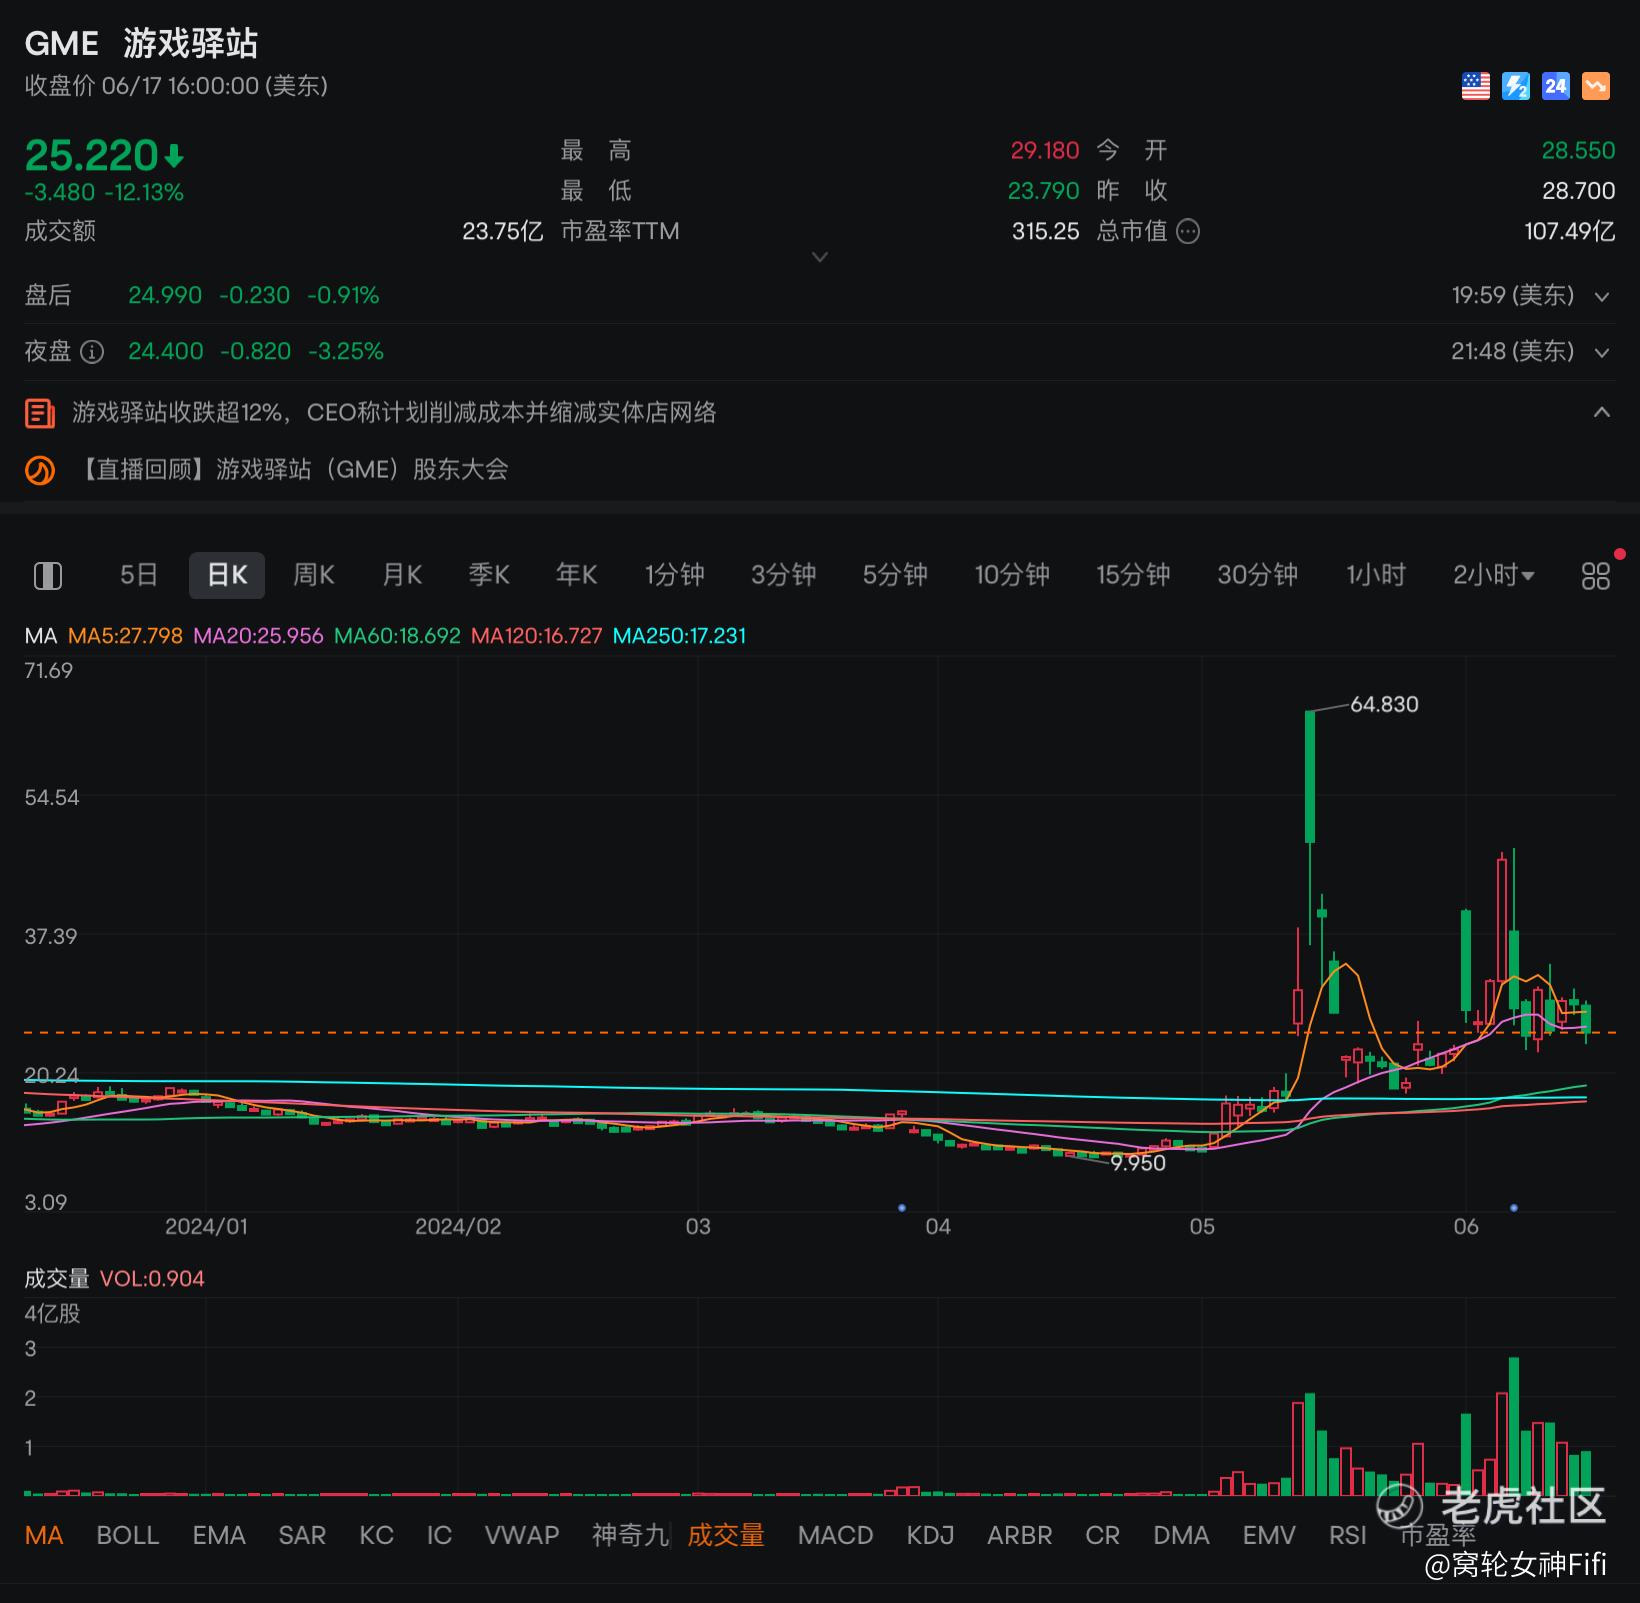The width and height of the screenshot is (1640, 1603).
Task: Switch on the BOLL indicator
Action: click(x=127, y=1535)
